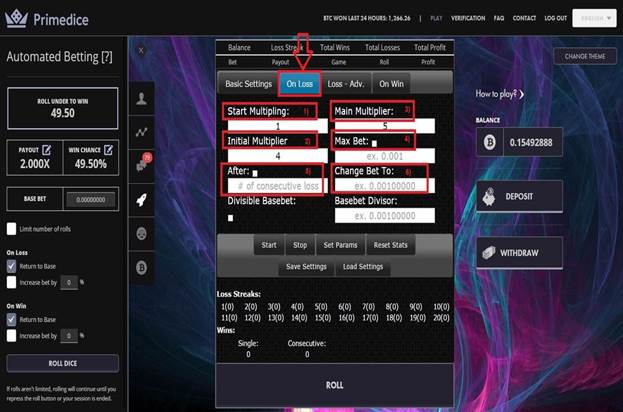Click the Save Settings button
This screenshot has width=623, height=412.
click(306, 267)
